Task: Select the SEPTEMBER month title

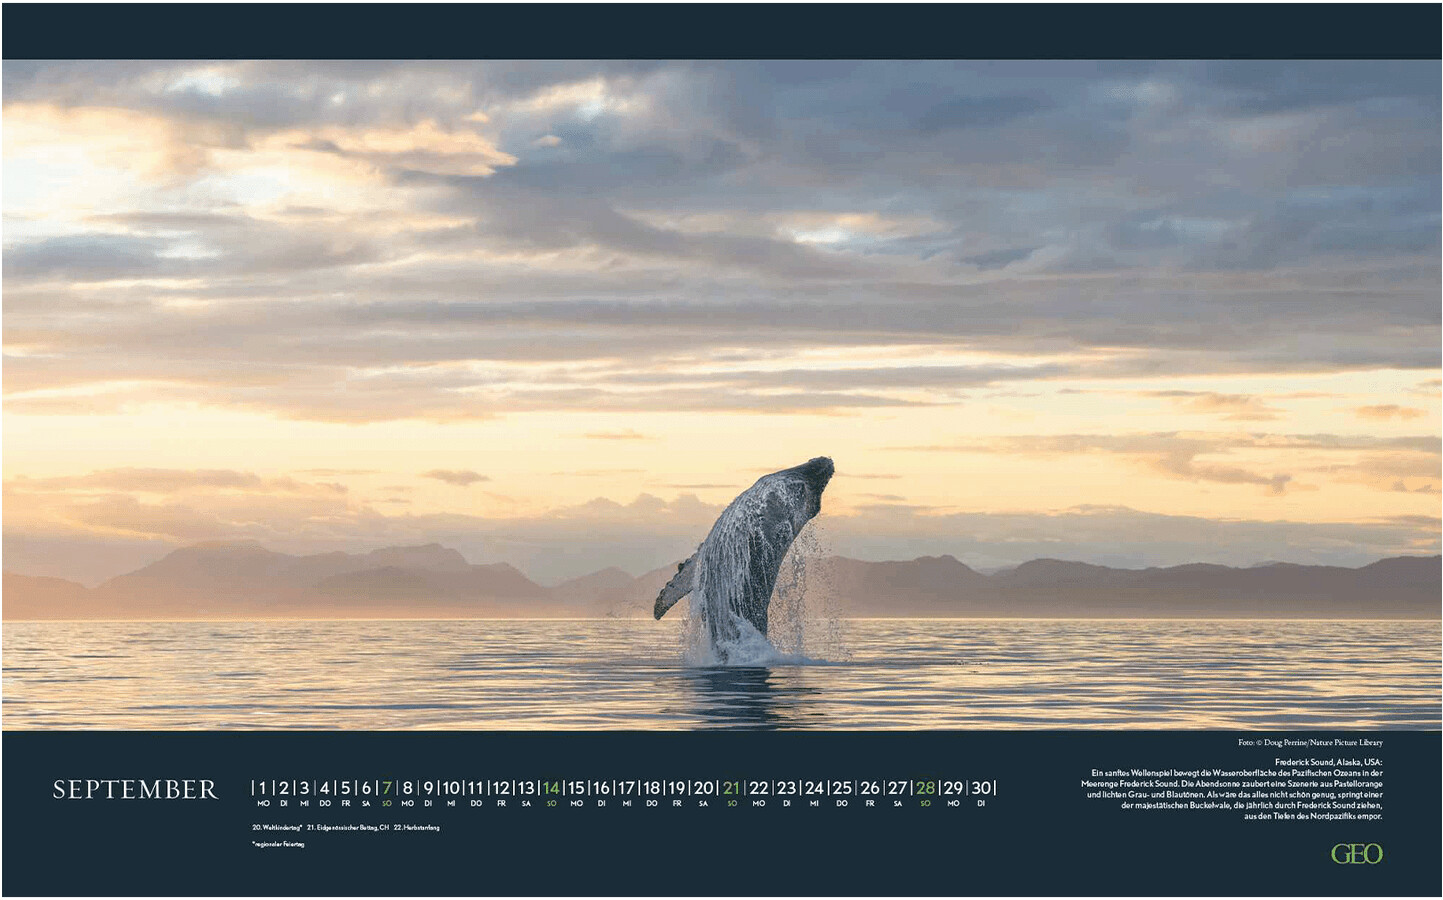Action: point(135,790)
